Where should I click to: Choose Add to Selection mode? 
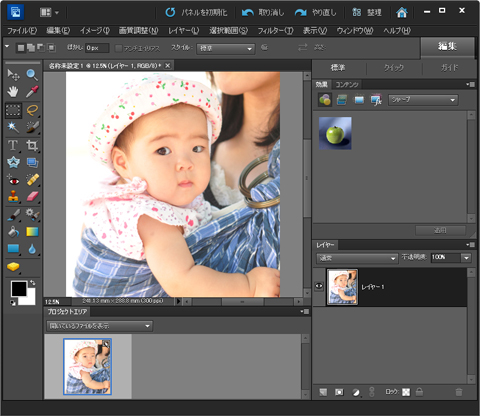[31, 48]
